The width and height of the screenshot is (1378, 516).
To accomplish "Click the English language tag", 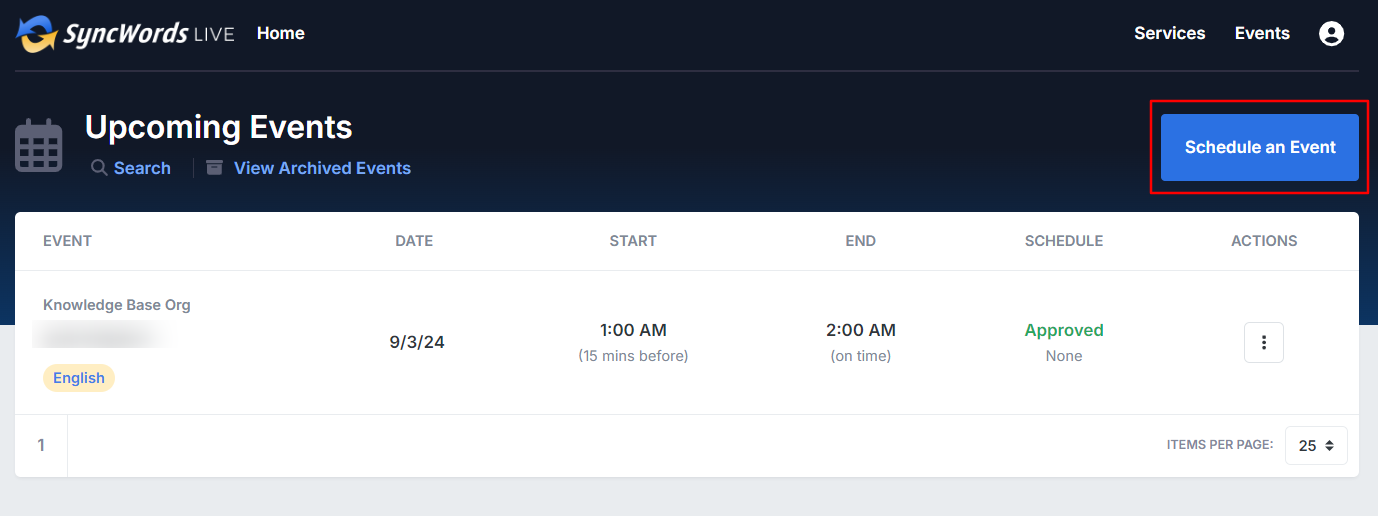I will [x=79, y=378].
